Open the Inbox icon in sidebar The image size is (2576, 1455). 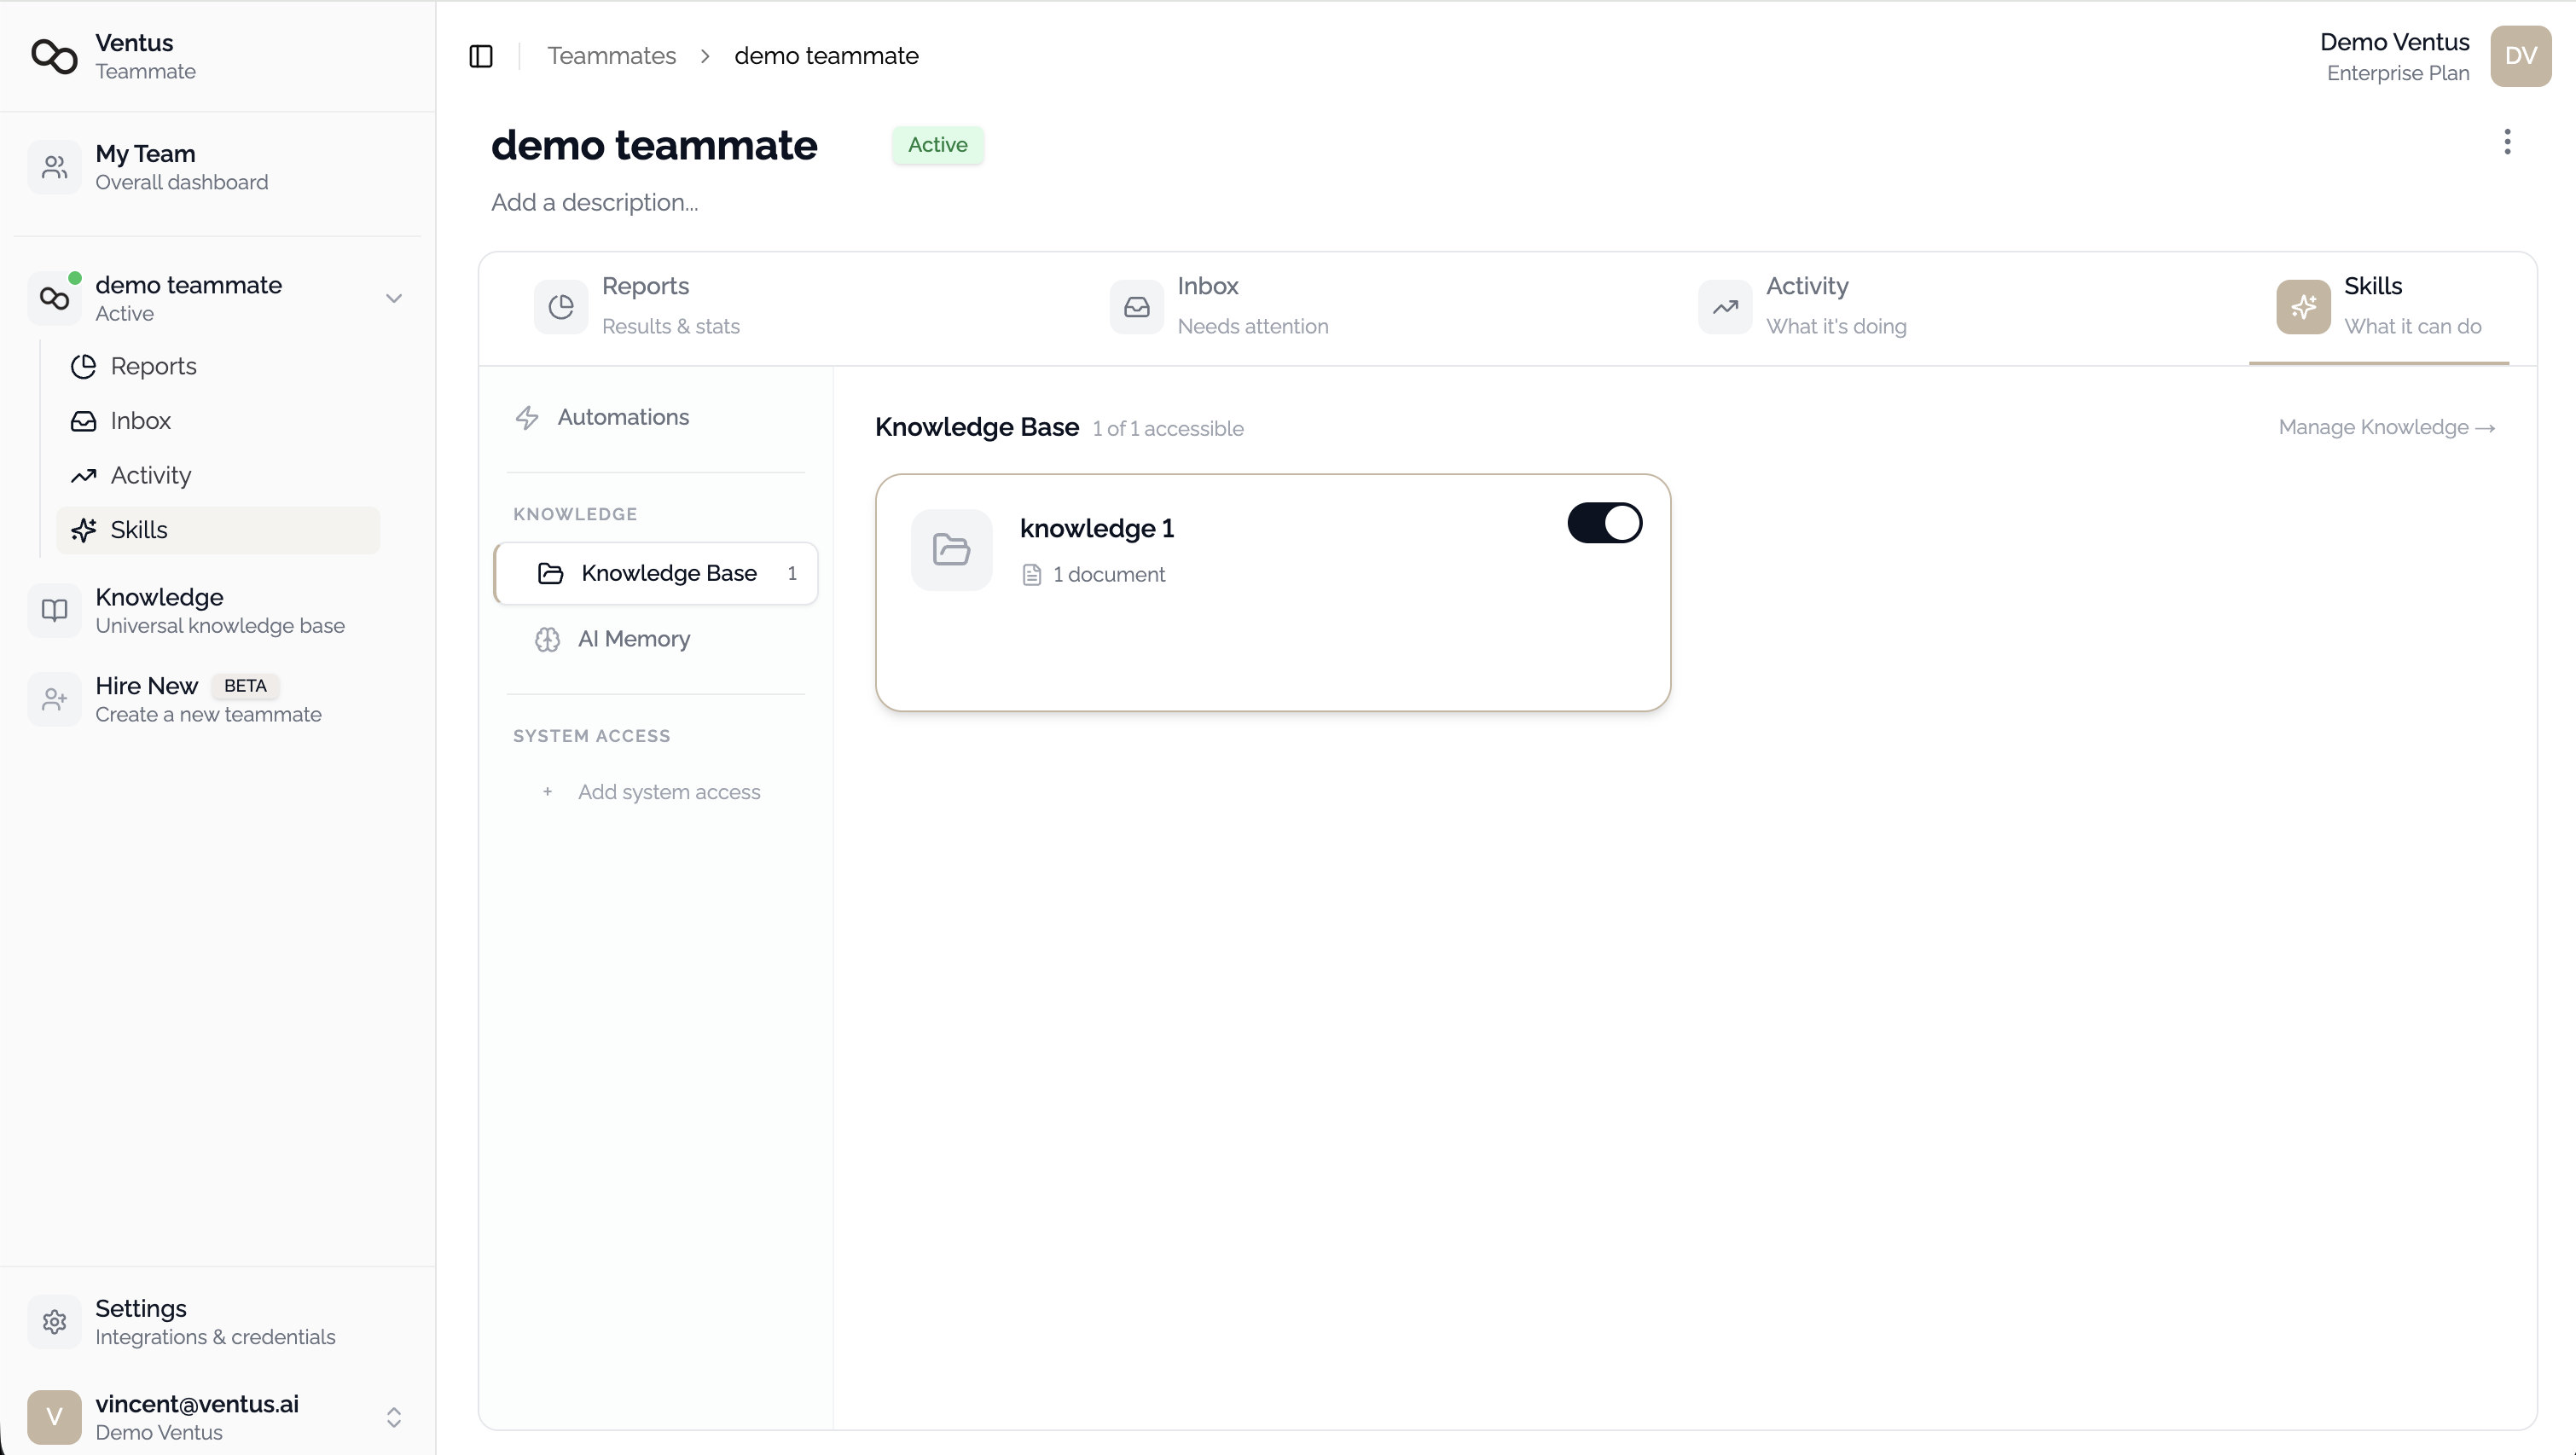[x=84, y=421]
